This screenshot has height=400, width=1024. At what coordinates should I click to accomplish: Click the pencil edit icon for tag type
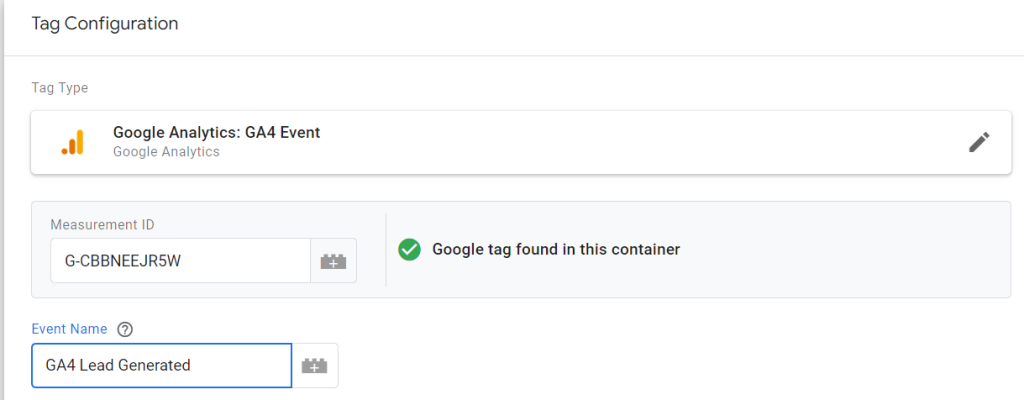pyautogui.click(x=979, y=142)
